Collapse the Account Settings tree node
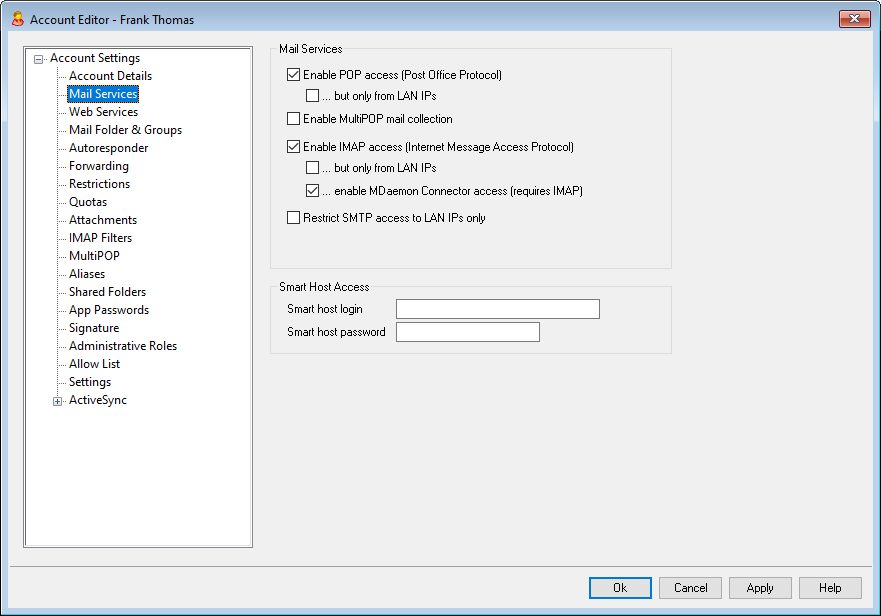Image resolution: width=881 pixels, height=616 pixels. 38,59
